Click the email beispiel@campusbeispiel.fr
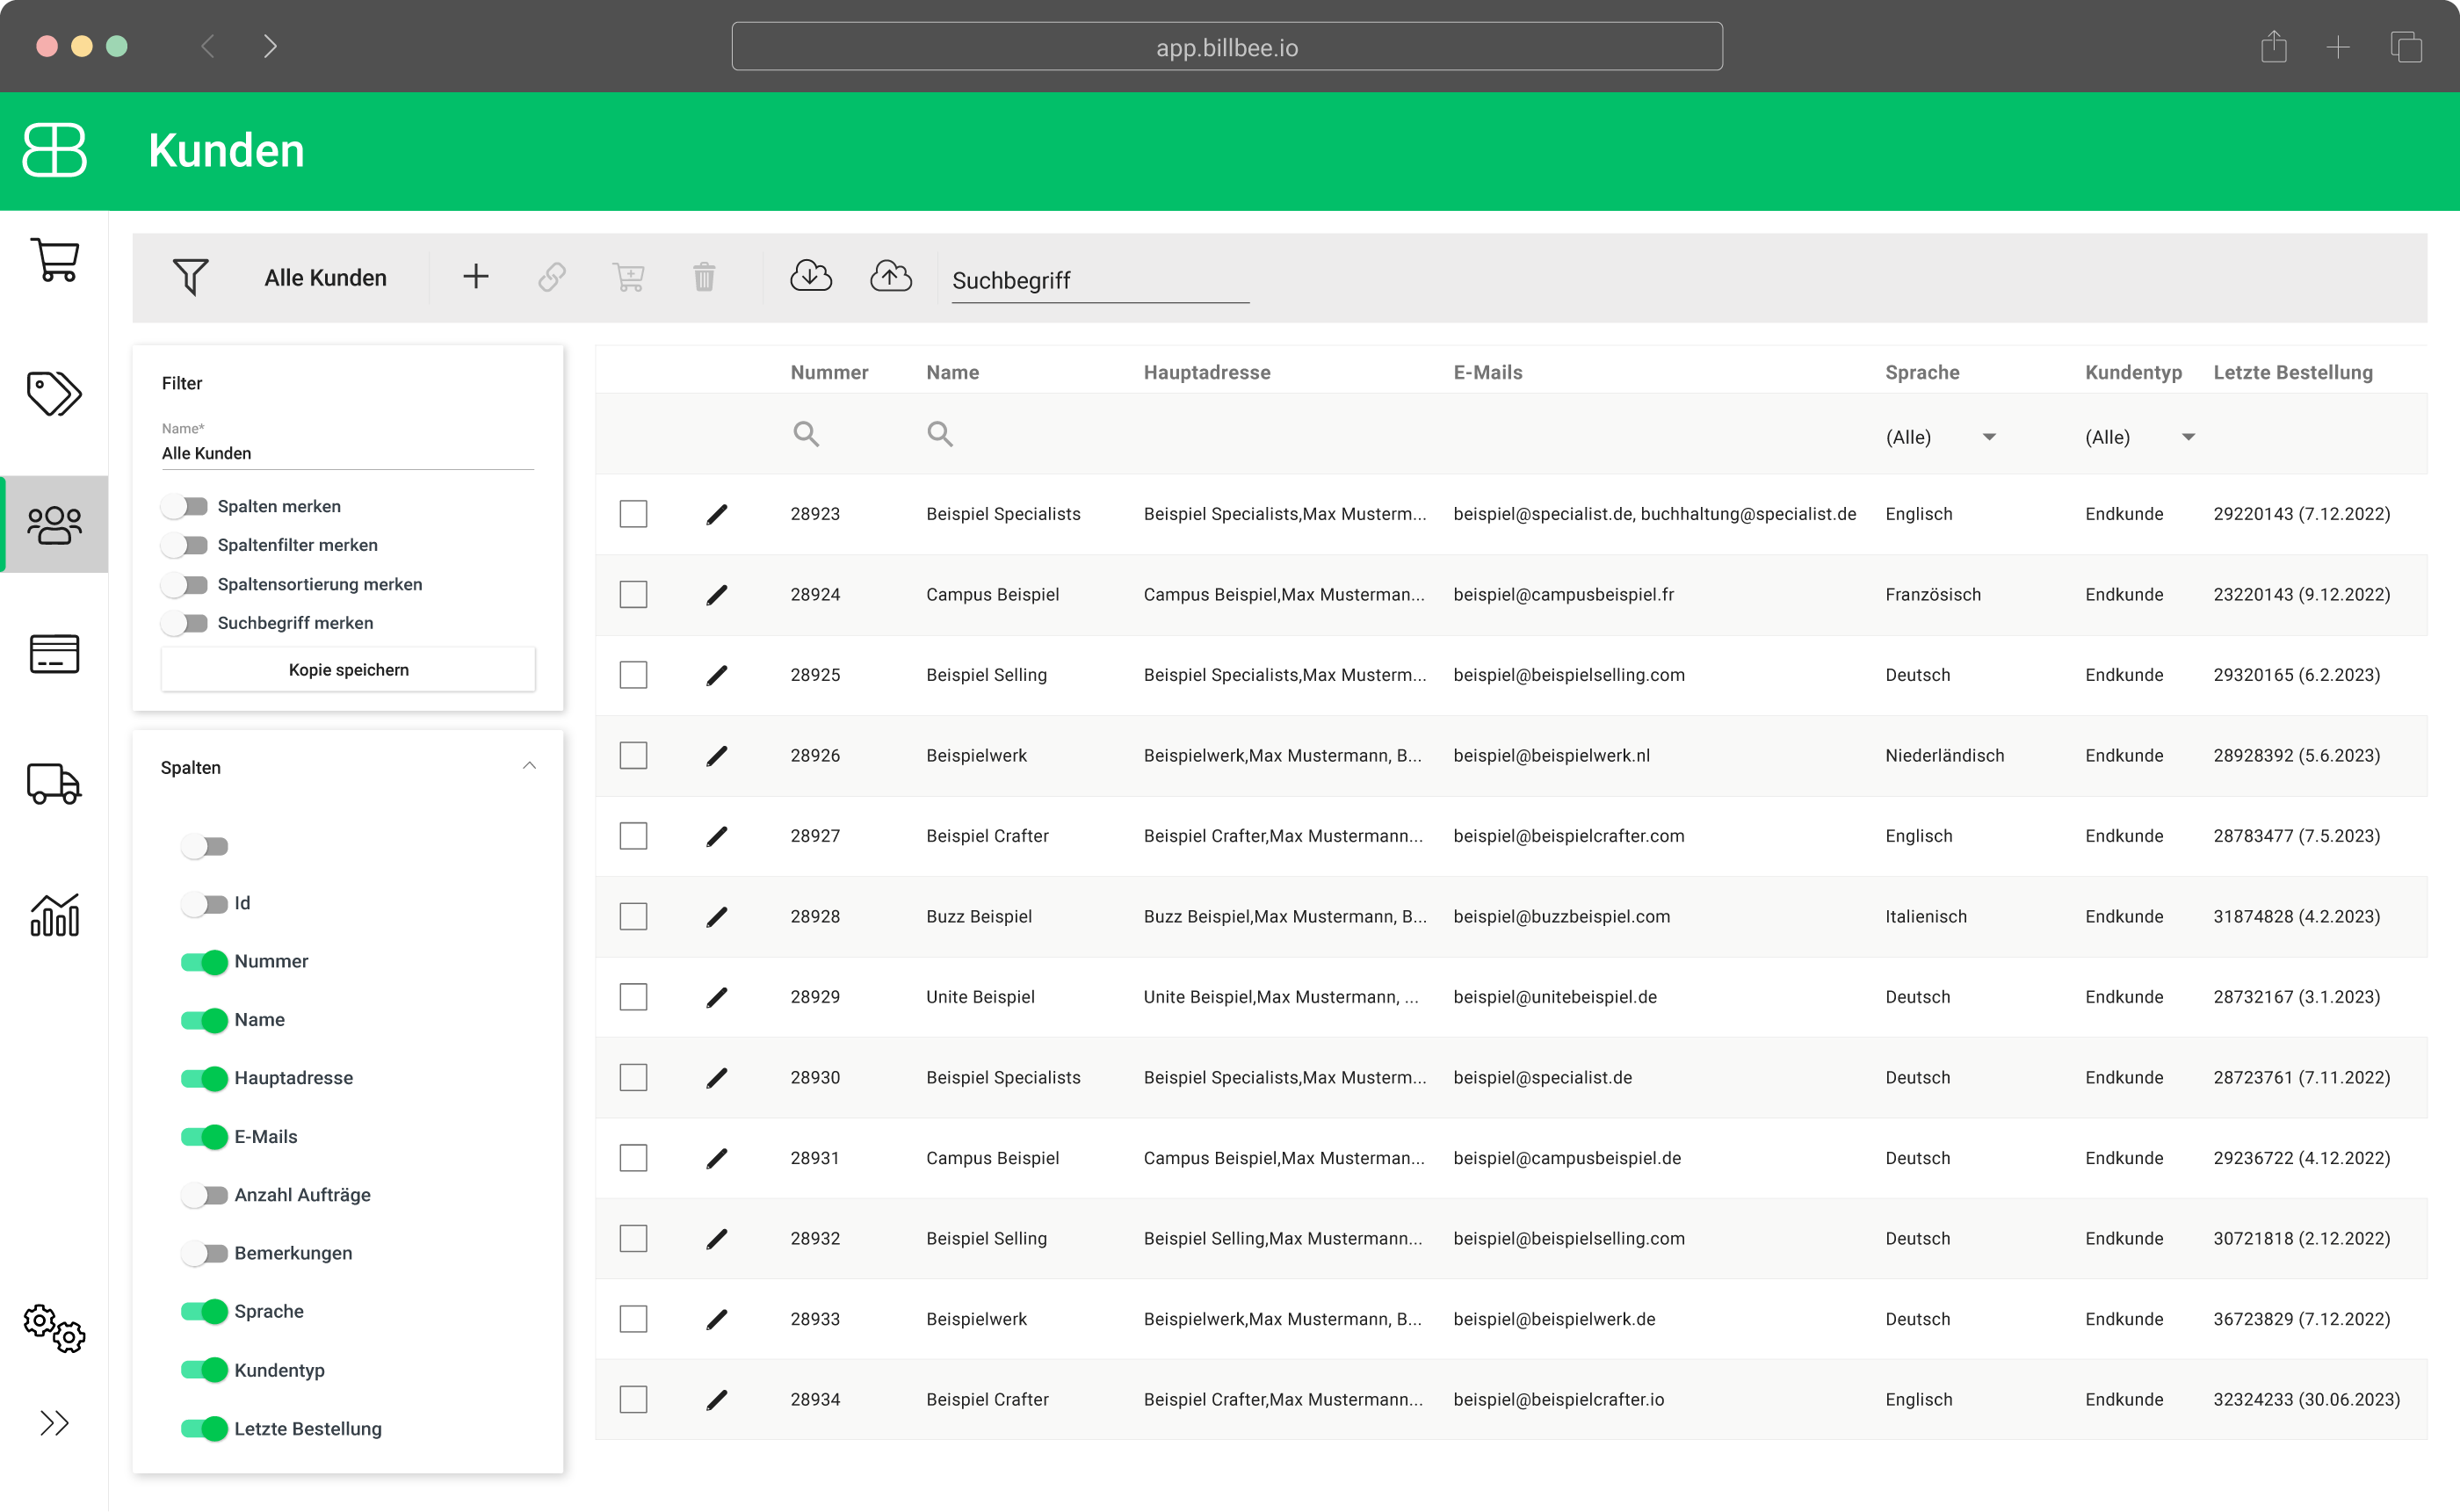Image resolution: width=2460 pixels, height=1512 pixels. (1563, 595)
